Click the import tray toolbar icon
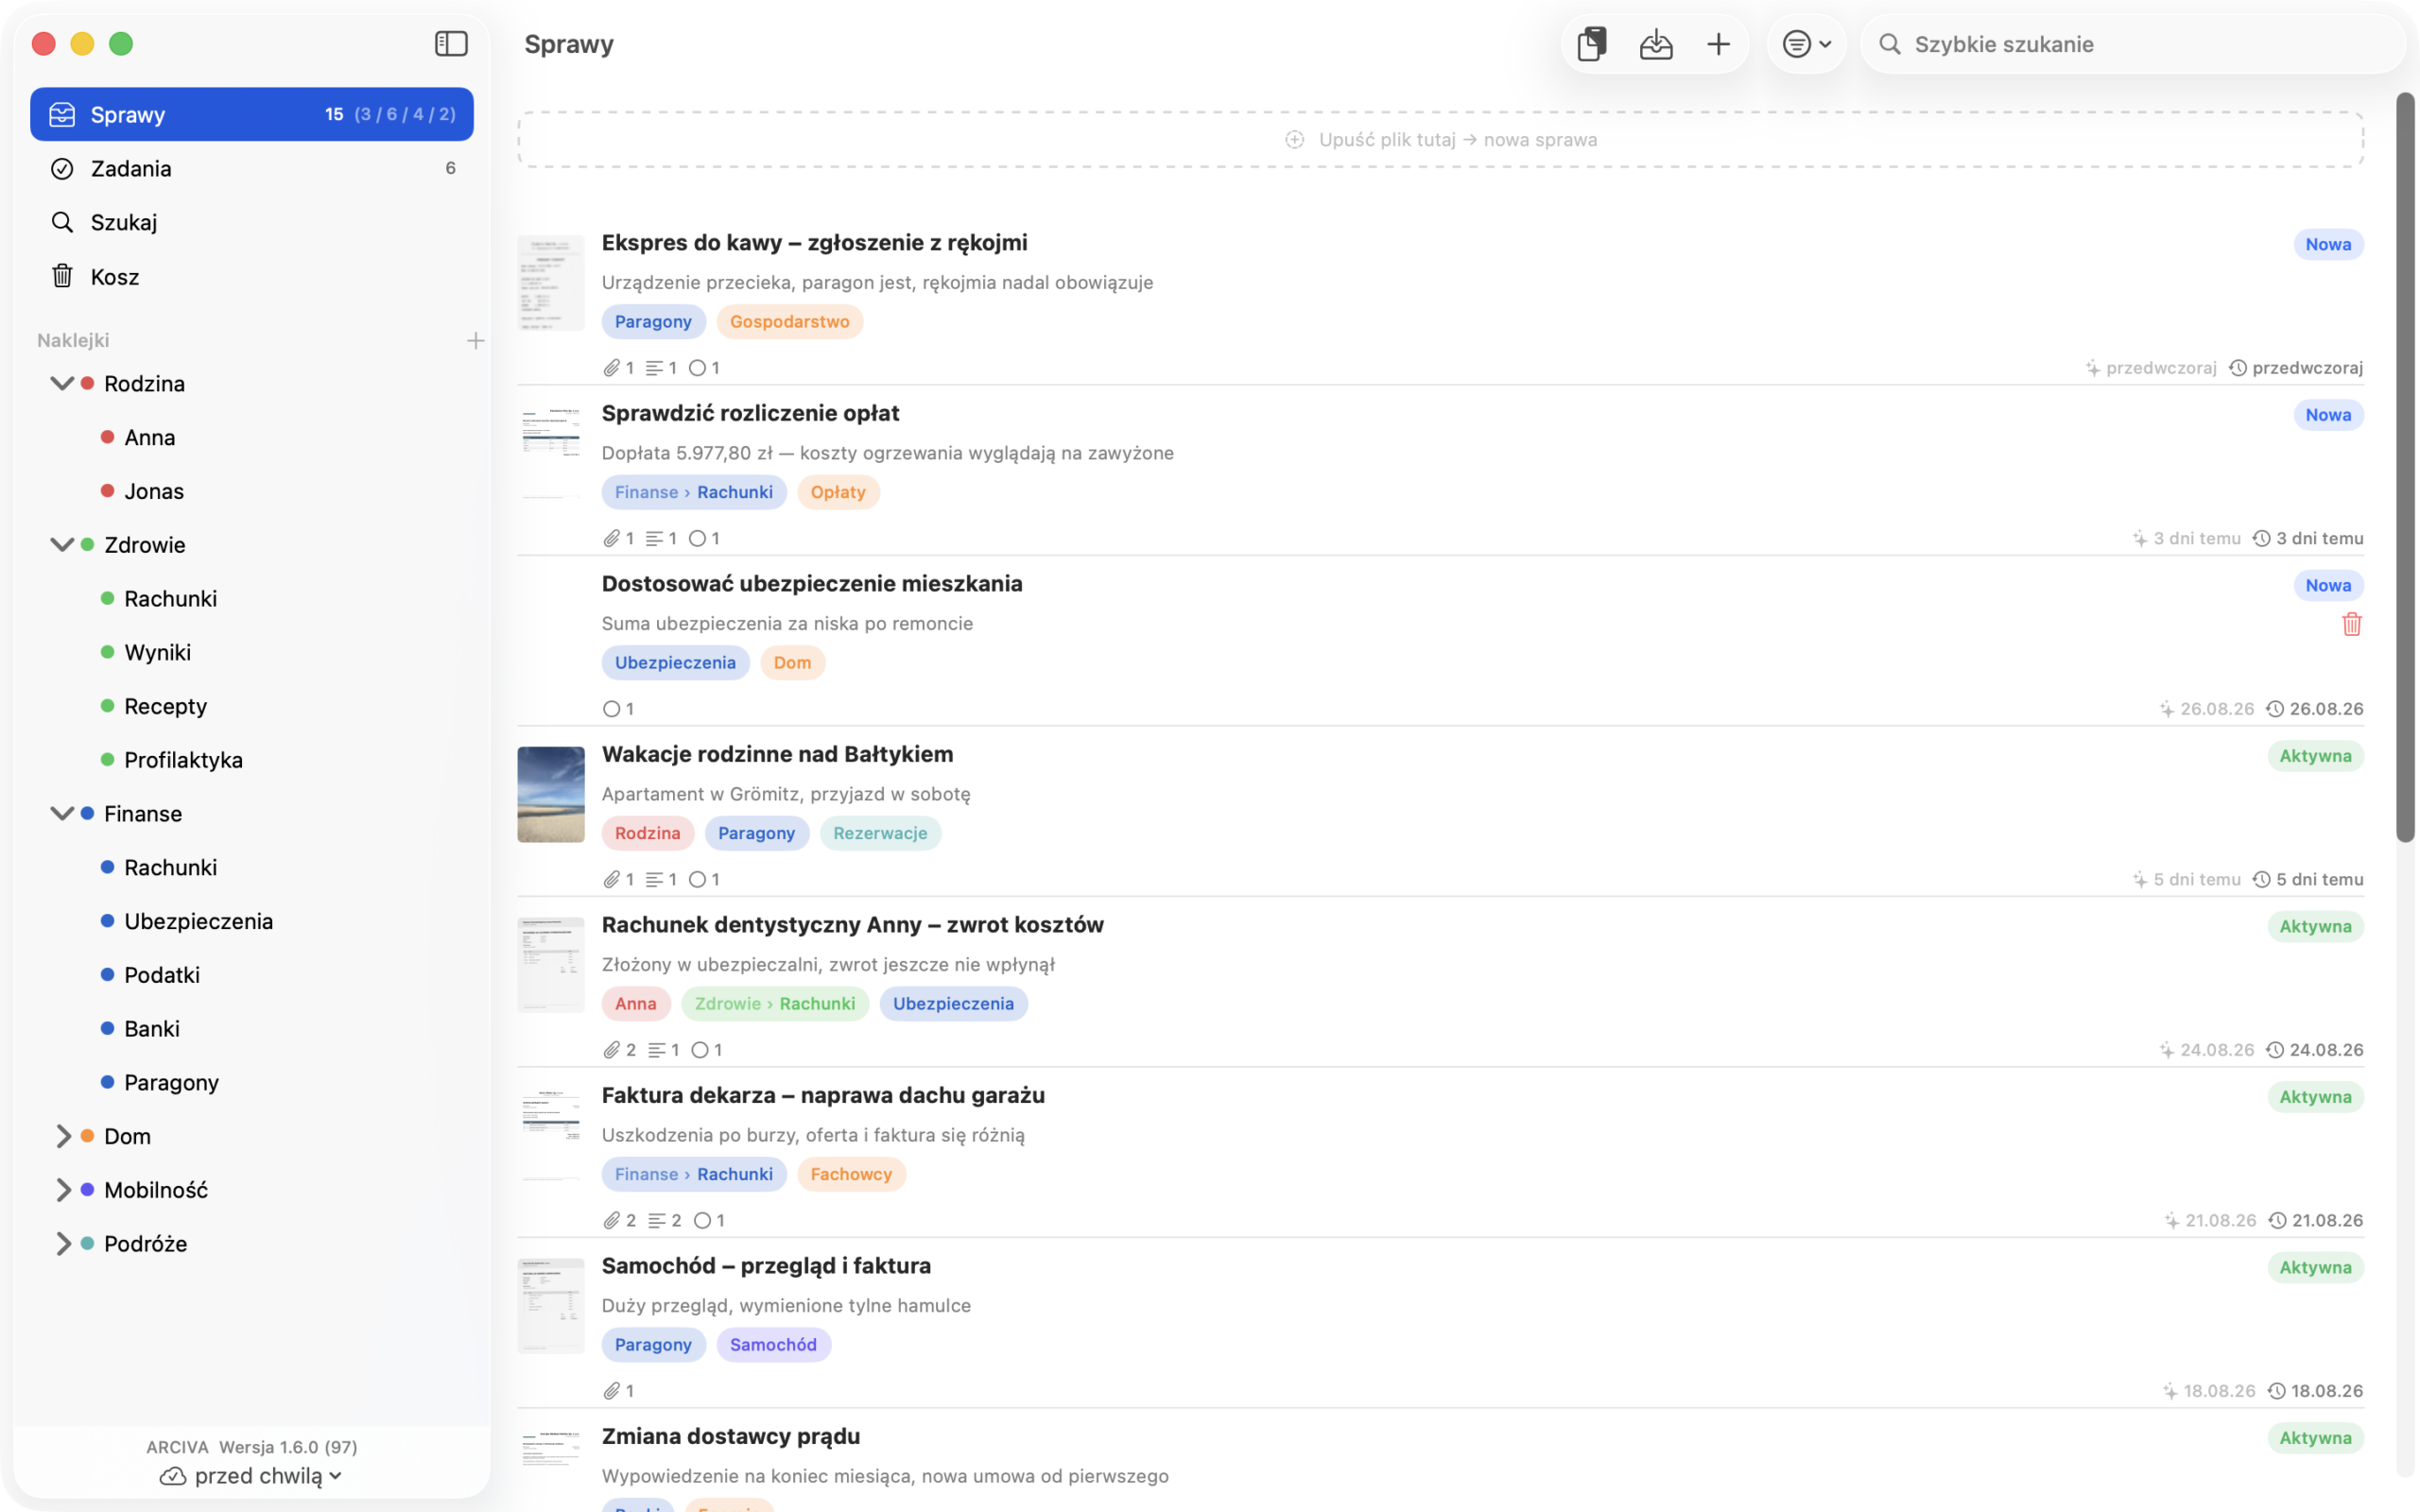2420x1512 pixels. click(x=1656, y=44)
